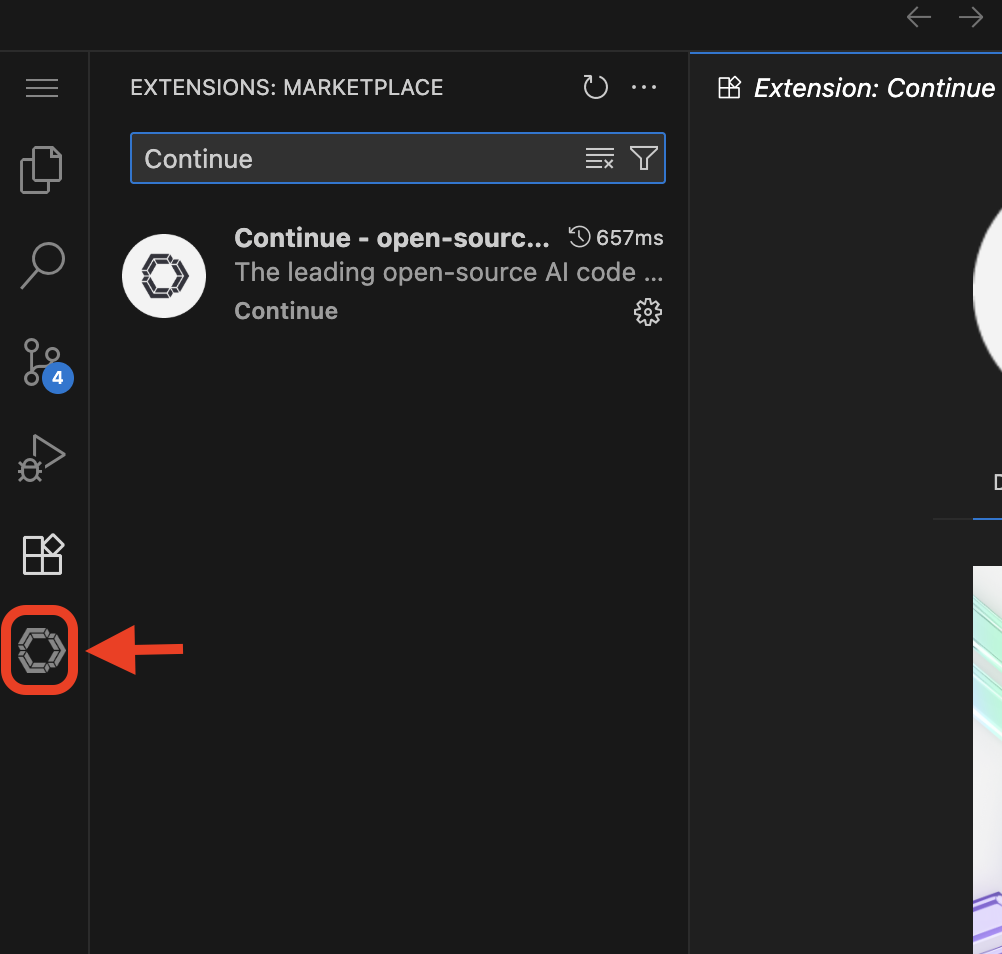The image size is (1002, 954).
Task: Refresh the extensions marketplace list
Action: coord(595,88)
